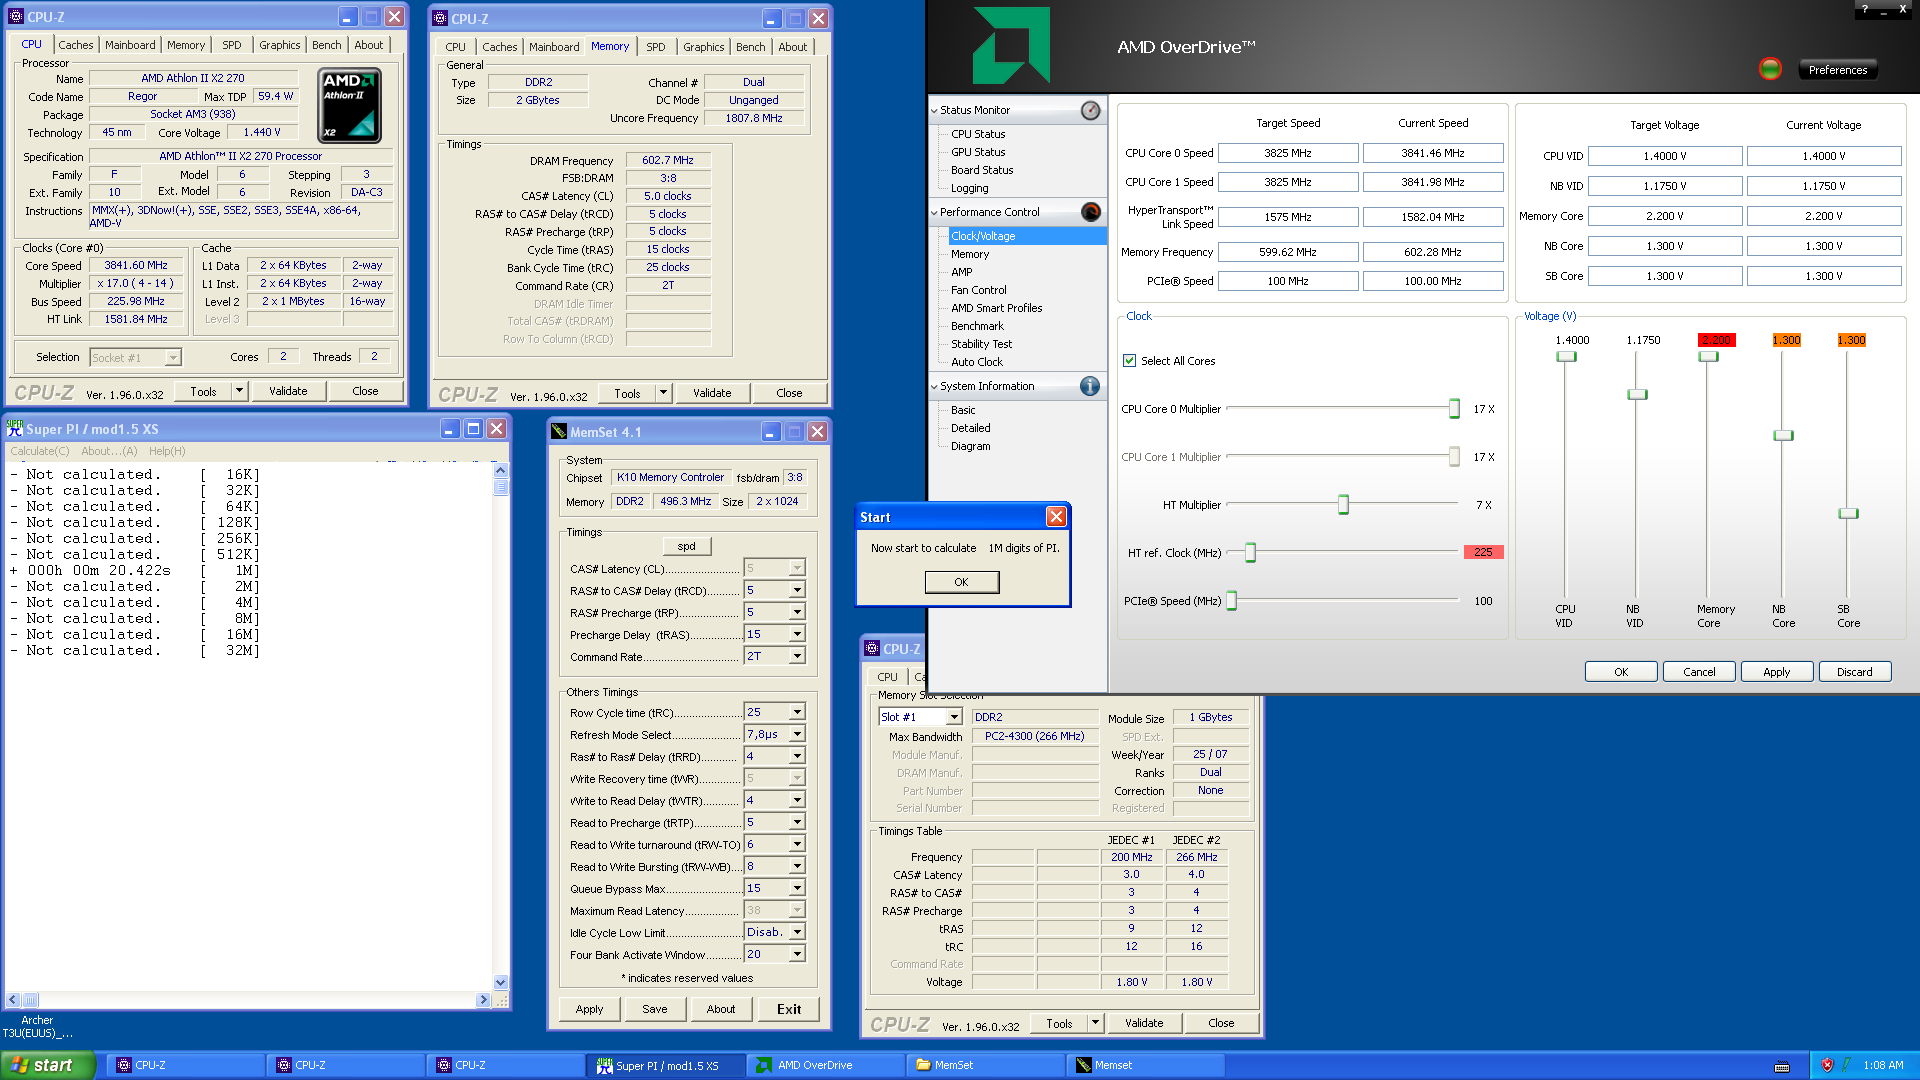Image resolution: width=1920 pixels, height=1080 pixels.
Task: Click the Status Monitor gauge icon
Action: (1090, 110)
